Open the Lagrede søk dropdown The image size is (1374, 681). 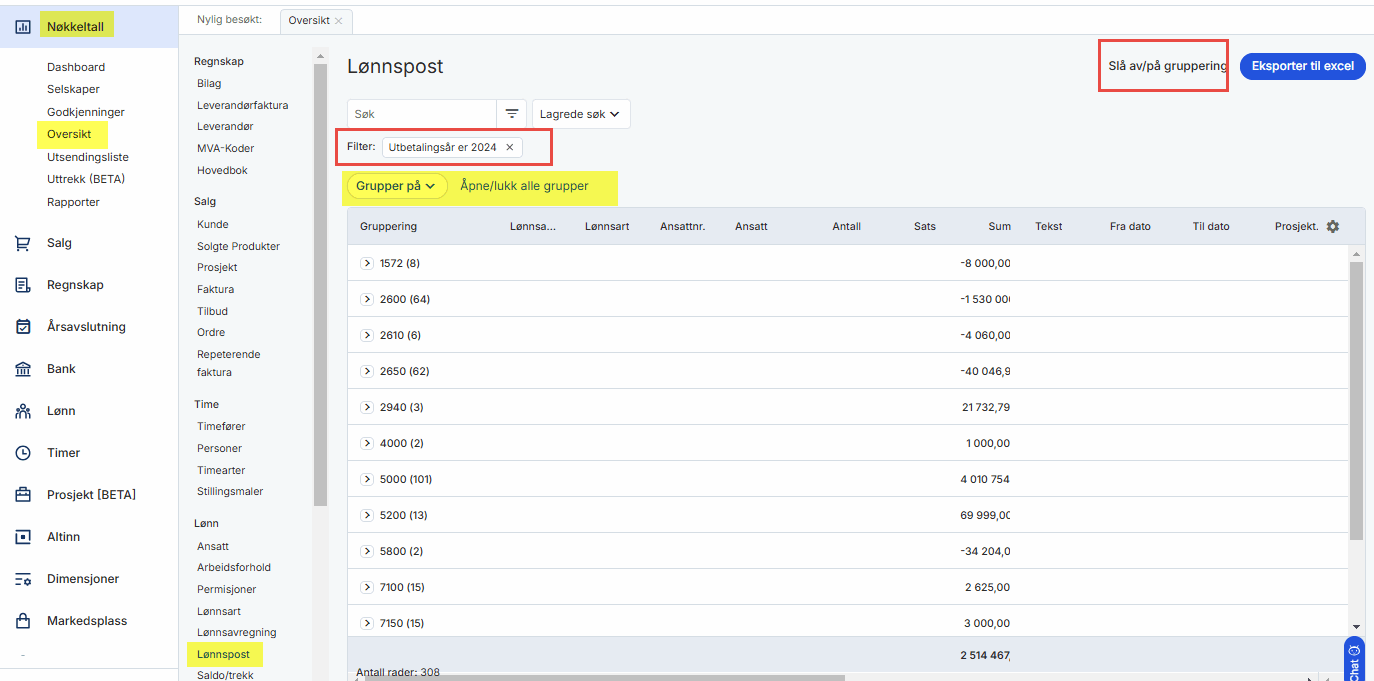tap(580, 114)
